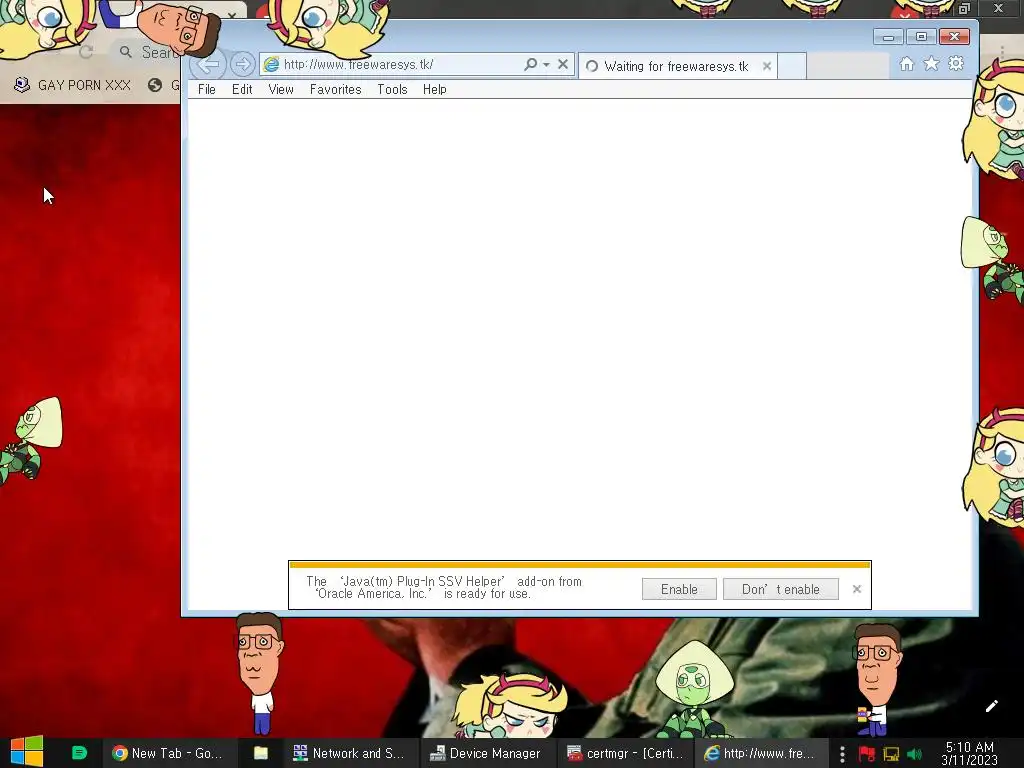Viewport: 1024px width, 768px height.
Task: Open the address bar autocomplete dropdown arrow
Action: point(547,64)
